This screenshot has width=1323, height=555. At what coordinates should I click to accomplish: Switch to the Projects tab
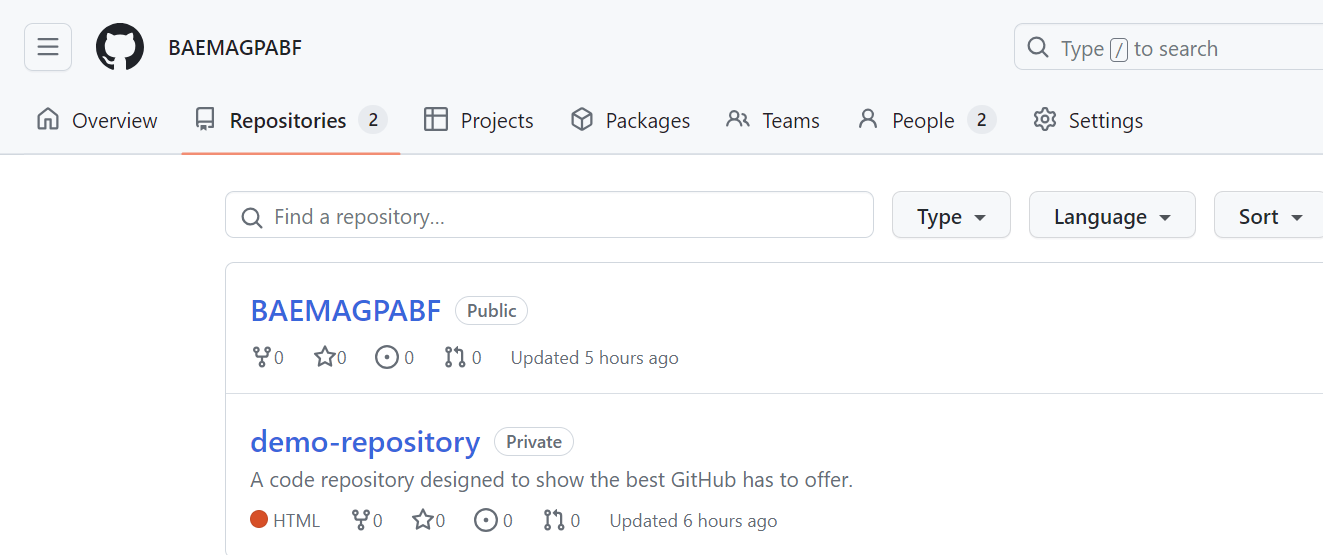479,121
